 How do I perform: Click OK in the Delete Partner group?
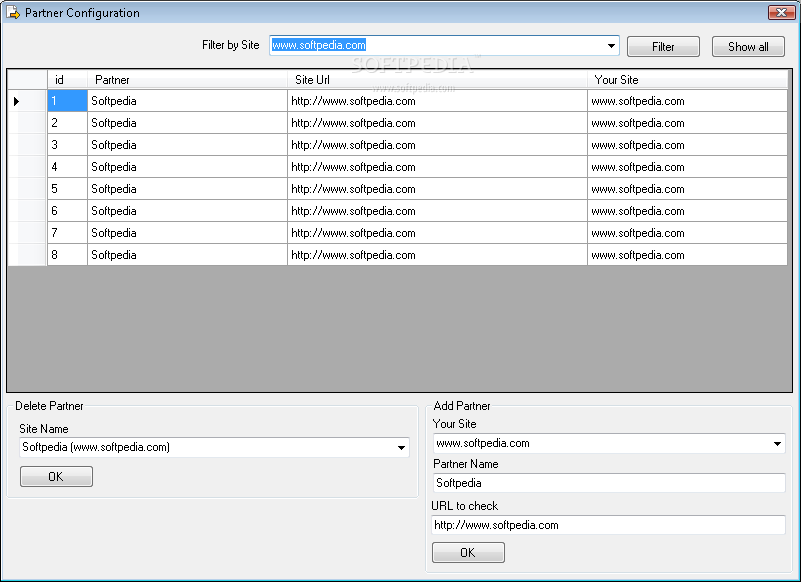pyautogui.click(x=56, y=477)
